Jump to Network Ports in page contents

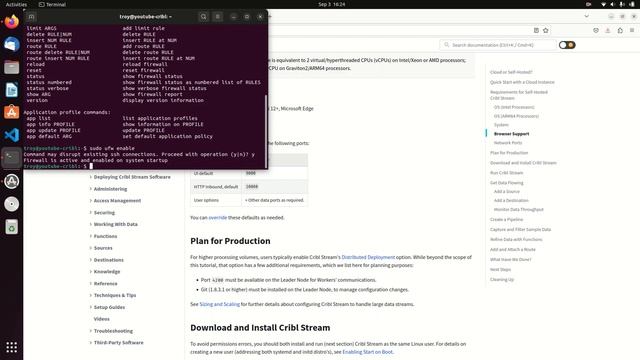click(x=508, y=143)
